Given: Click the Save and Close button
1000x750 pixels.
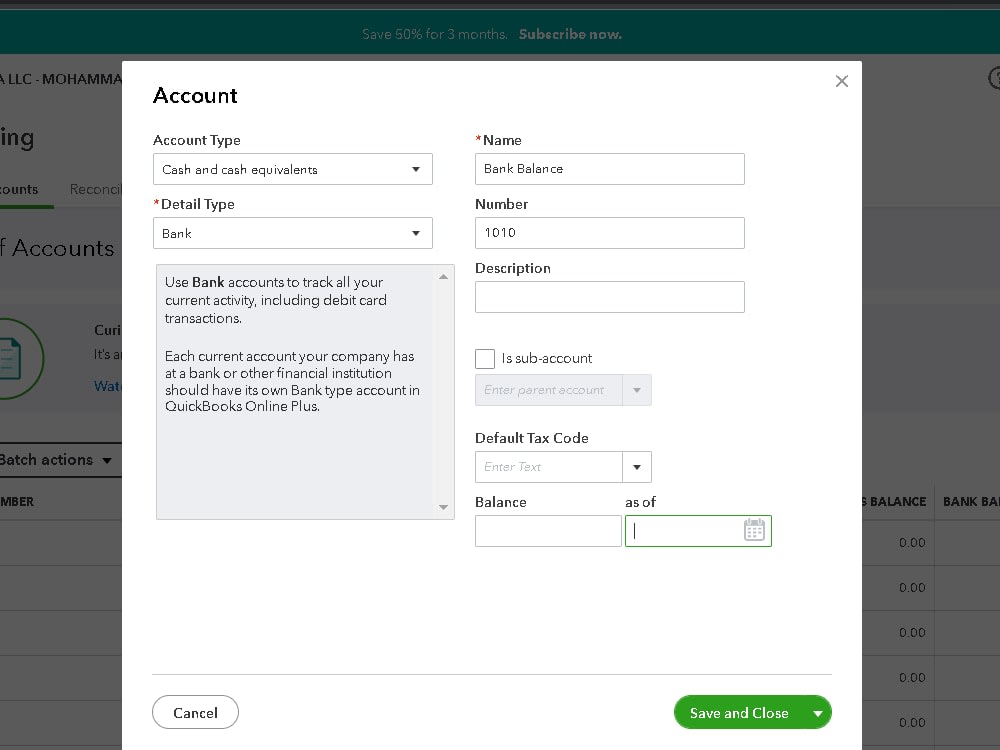Looking at the screenshot, I should (738, 712).
